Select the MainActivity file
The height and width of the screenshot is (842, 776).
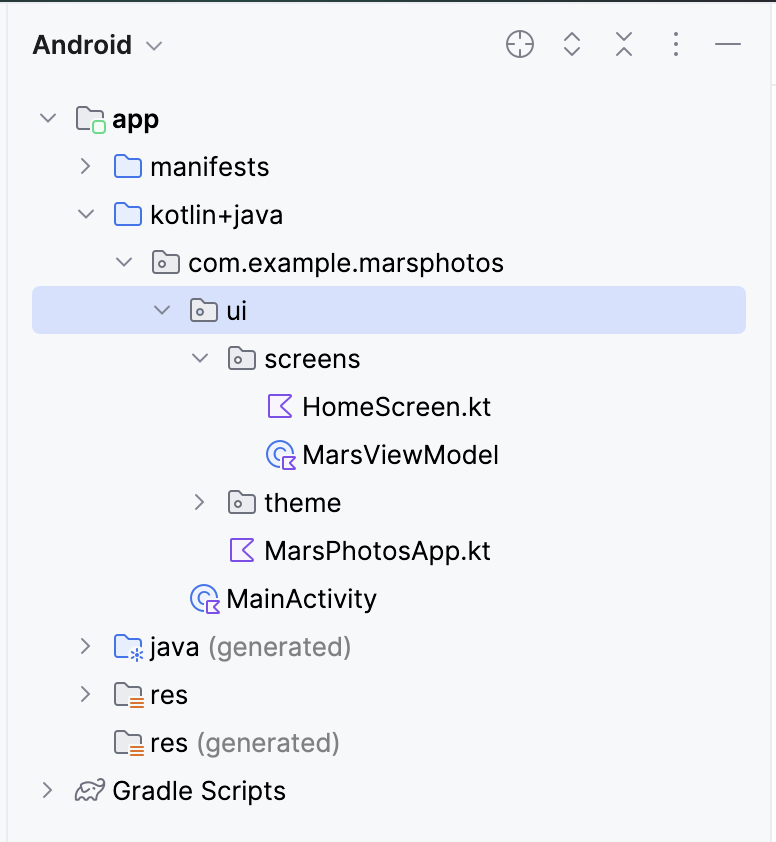pos(300,598)
